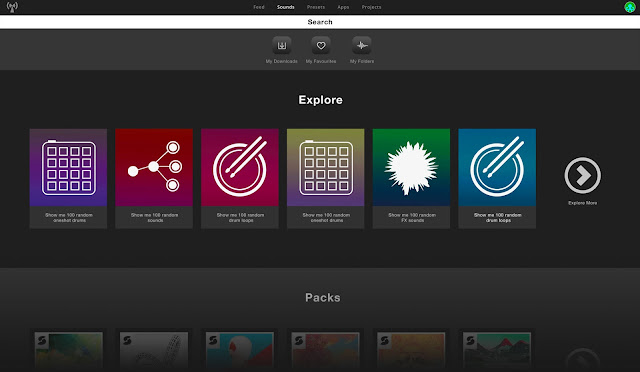Open the red-toned abstract artwork pack
The width and height of the screenshot is (640, 372).
click(x=326, y=350)
